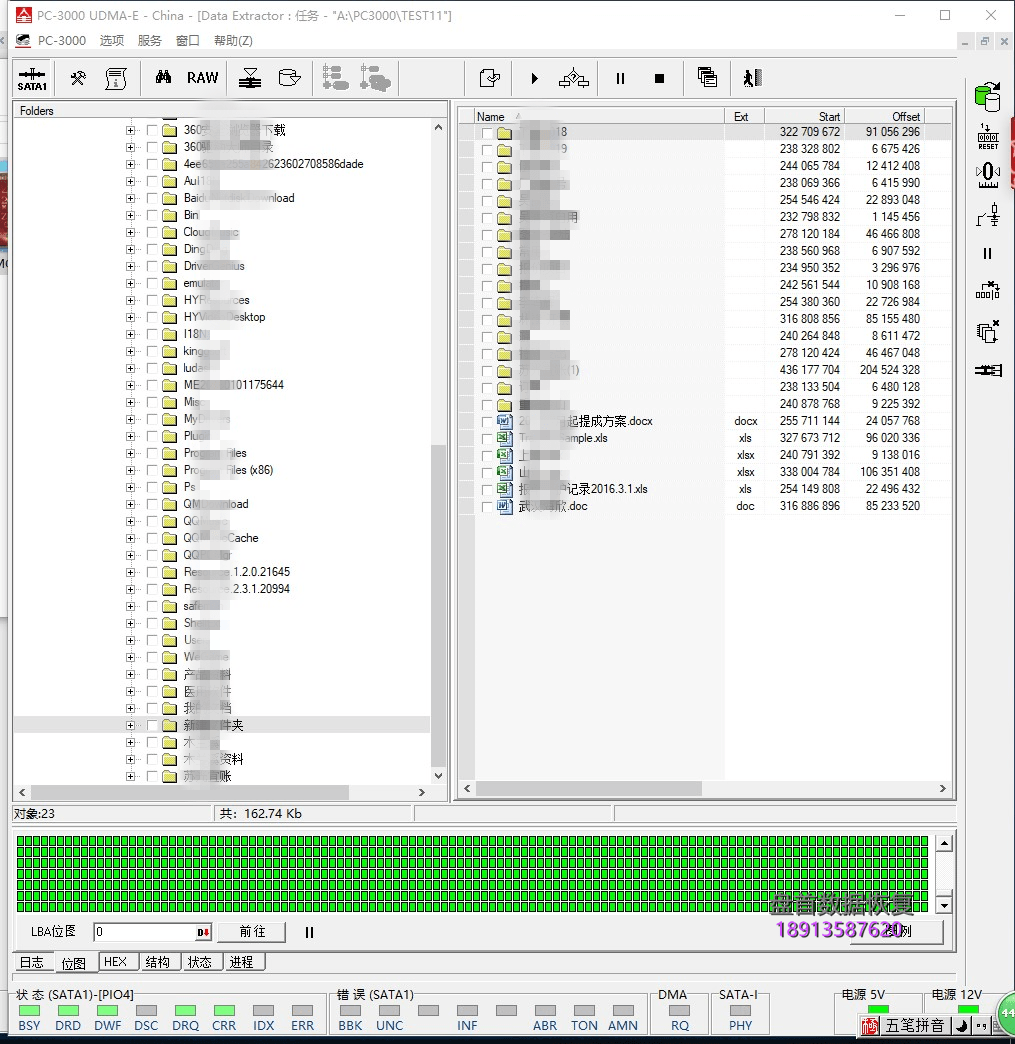The image size is (1015, 1044).
Task: Expand the first 360 folder ending 下载
Action: coord(130,130)
